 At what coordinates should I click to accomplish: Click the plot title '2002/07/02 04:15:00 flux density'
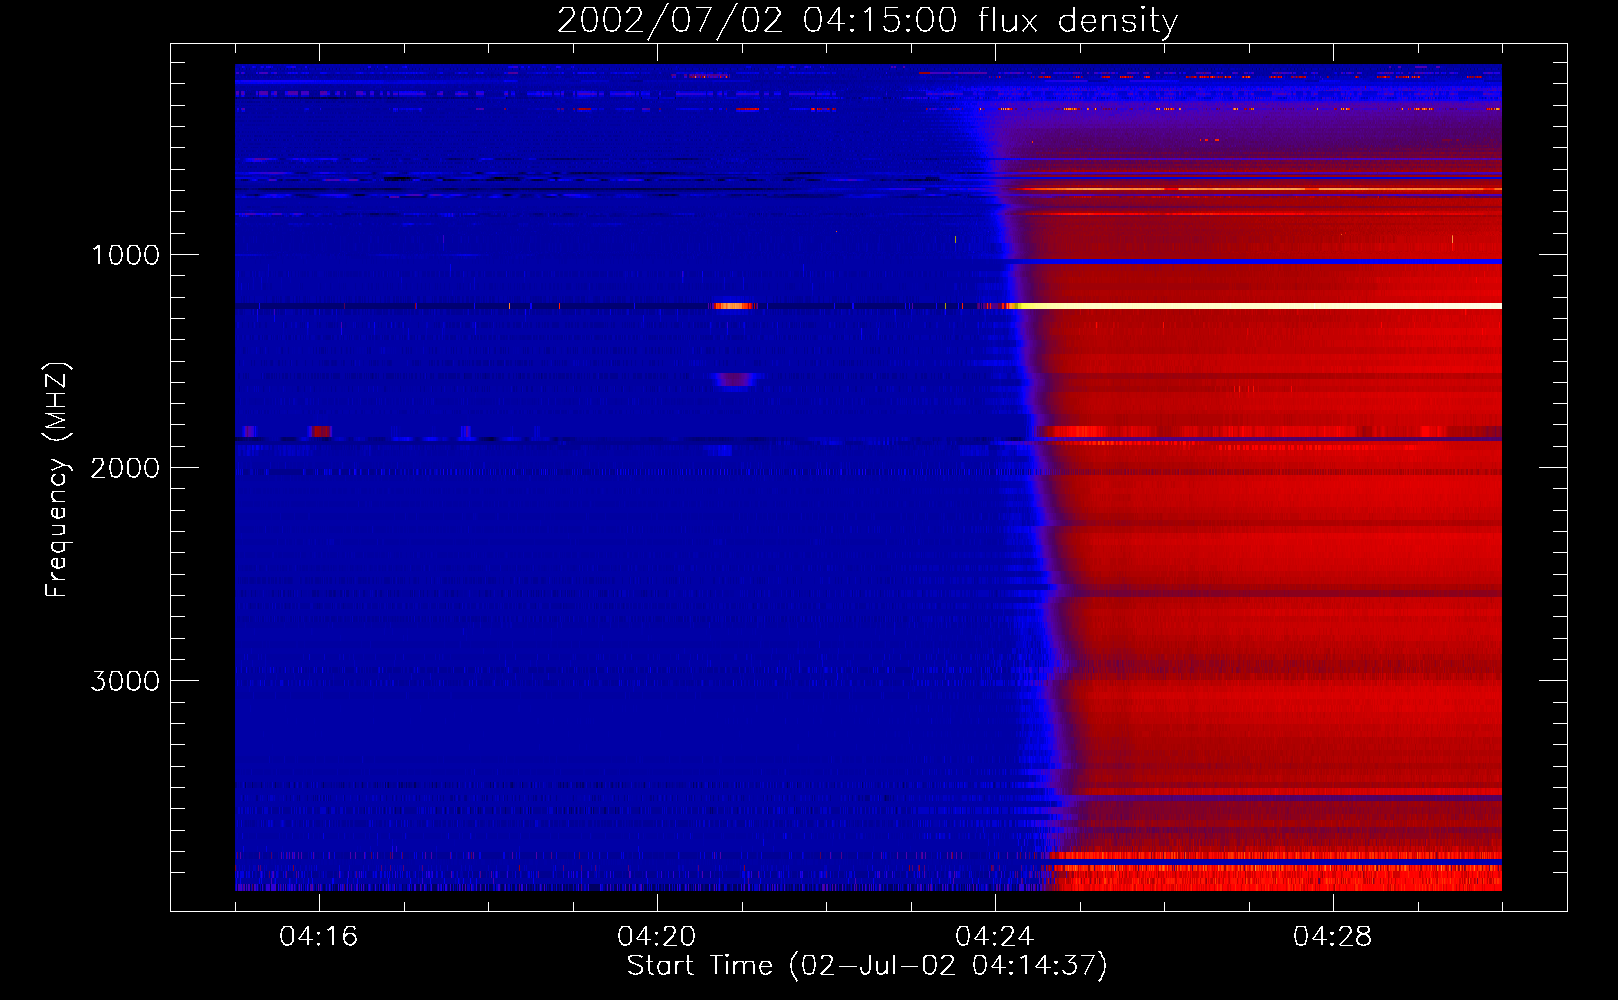click(x=867, y=21)
